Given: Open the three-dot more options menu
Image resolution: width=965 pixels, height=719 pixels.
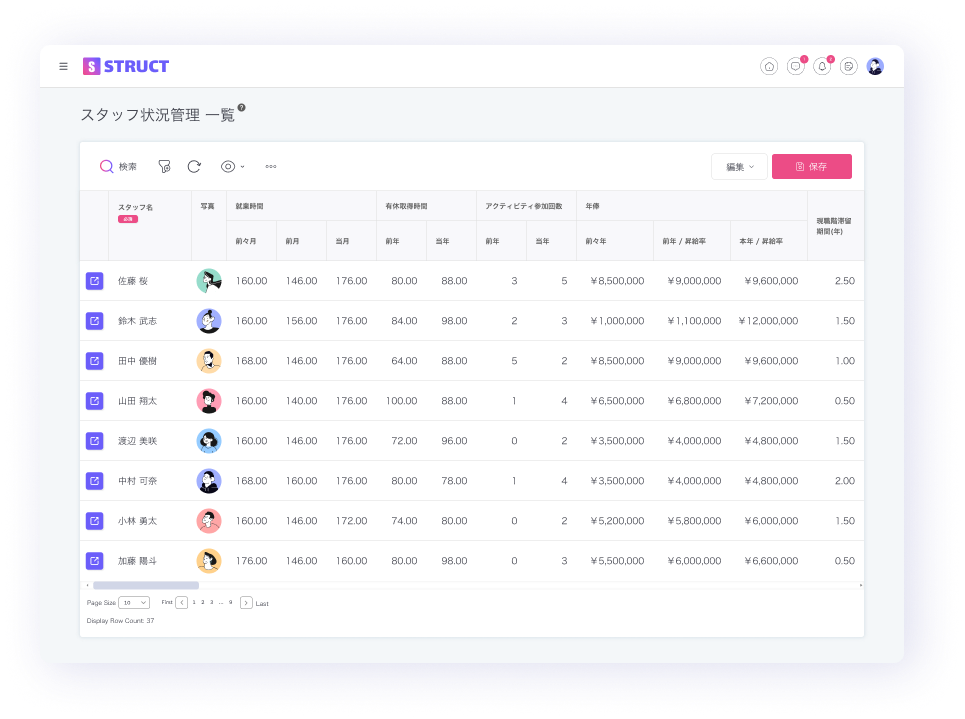Looking at the screenshot, I should (271, 166).
